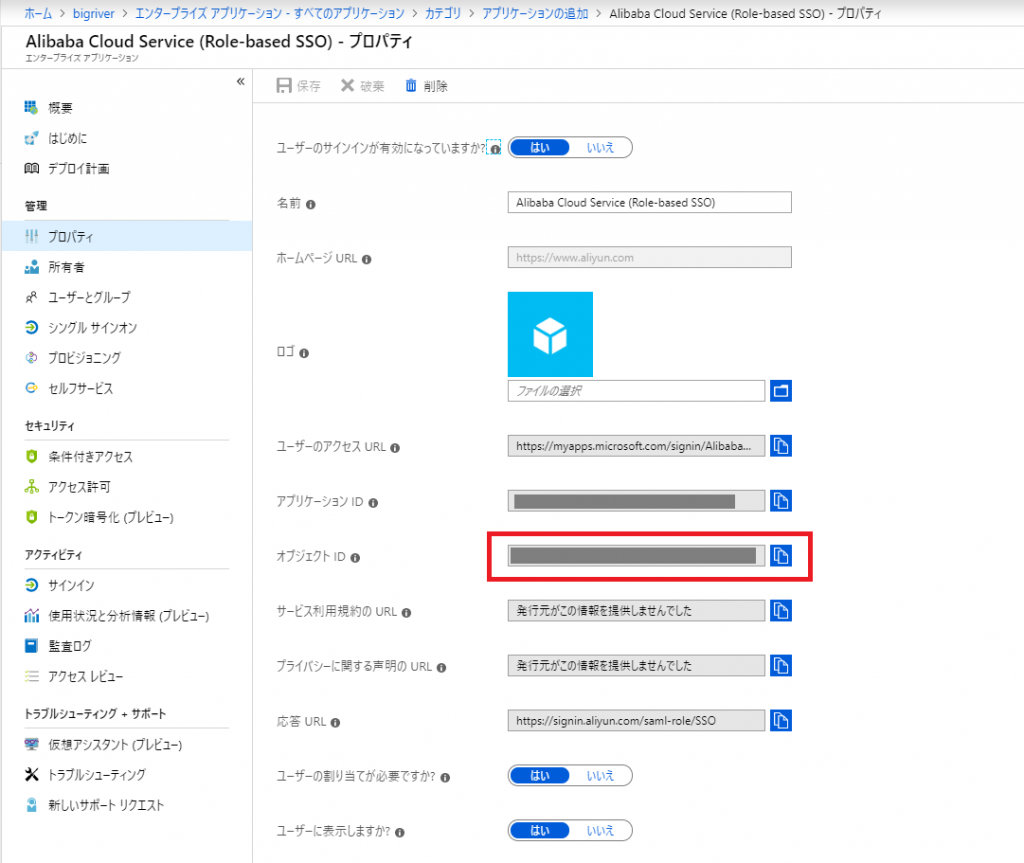Show info for オブジェクト ID
The image size is (1024, 863).
(x=355, y=558)
